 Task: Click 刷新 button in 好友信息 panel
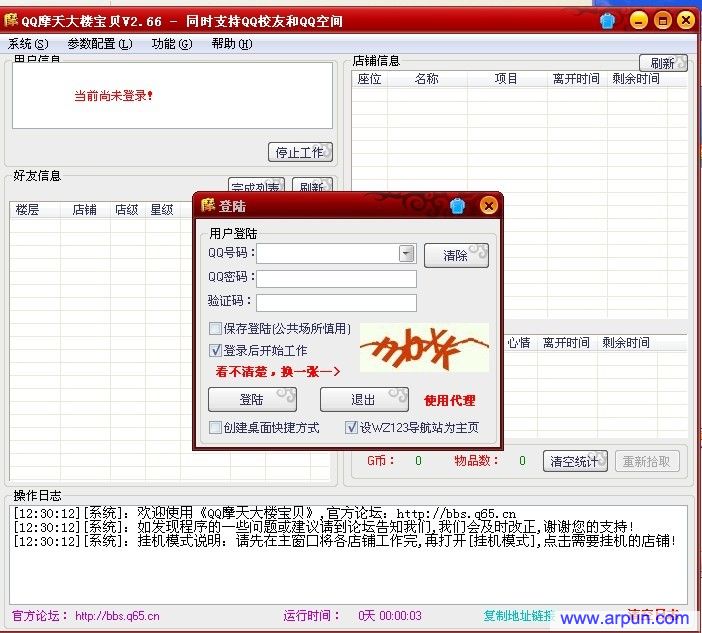click(312, 185)
